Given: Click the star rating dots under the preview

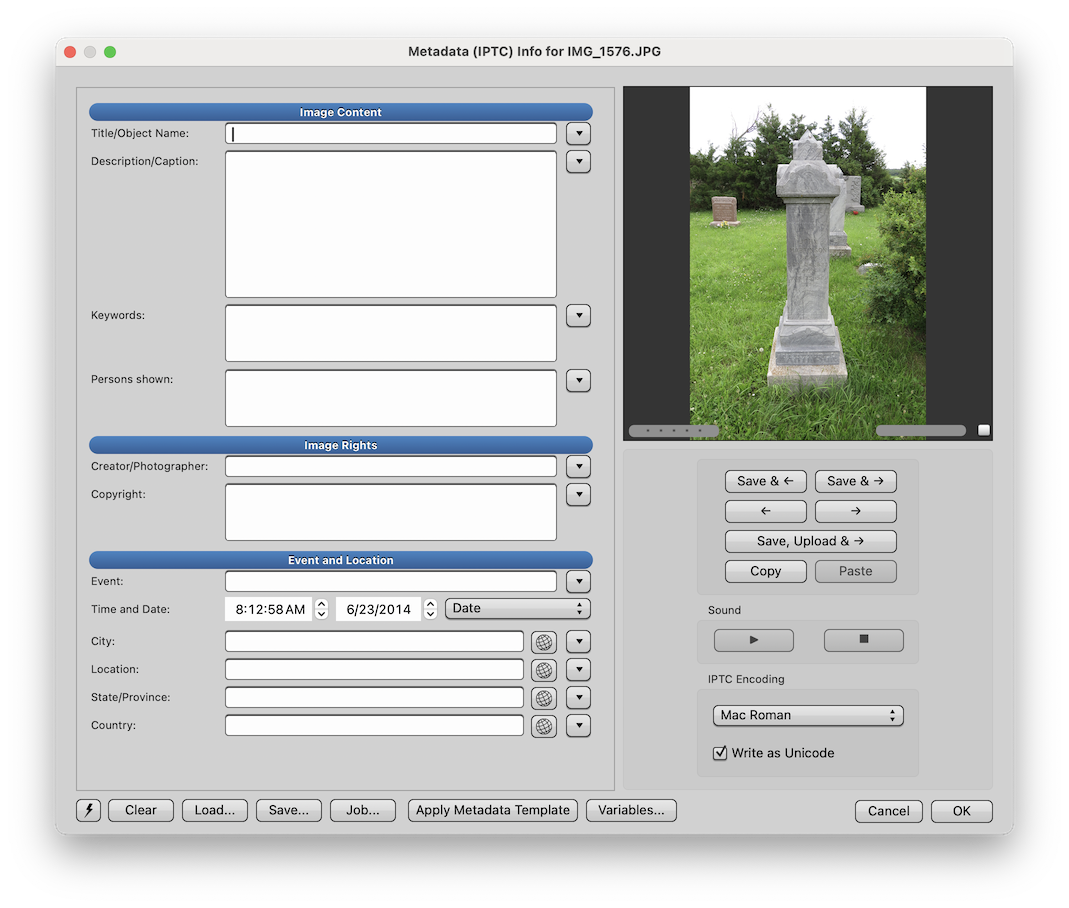Looking at the screenshot, I should tap(673, 431).
